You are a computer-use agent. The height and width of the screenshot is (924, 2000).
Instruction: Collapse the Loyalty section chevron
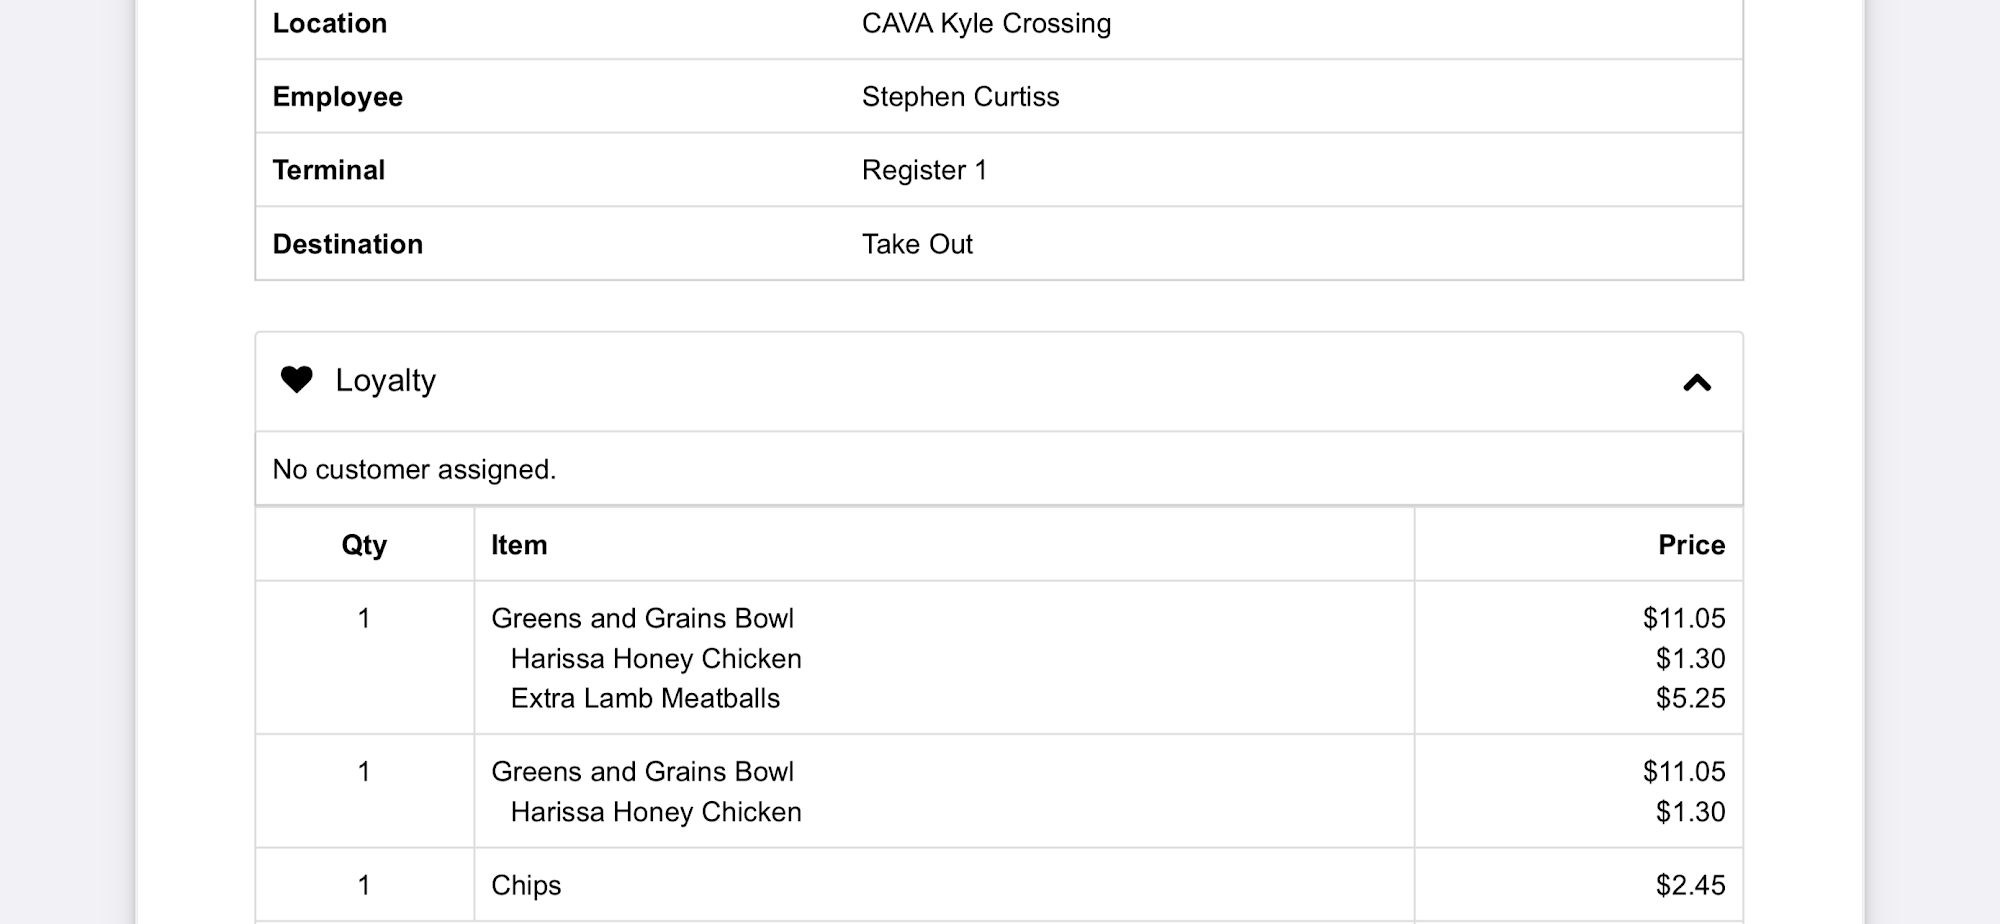tap(1697, 382)
